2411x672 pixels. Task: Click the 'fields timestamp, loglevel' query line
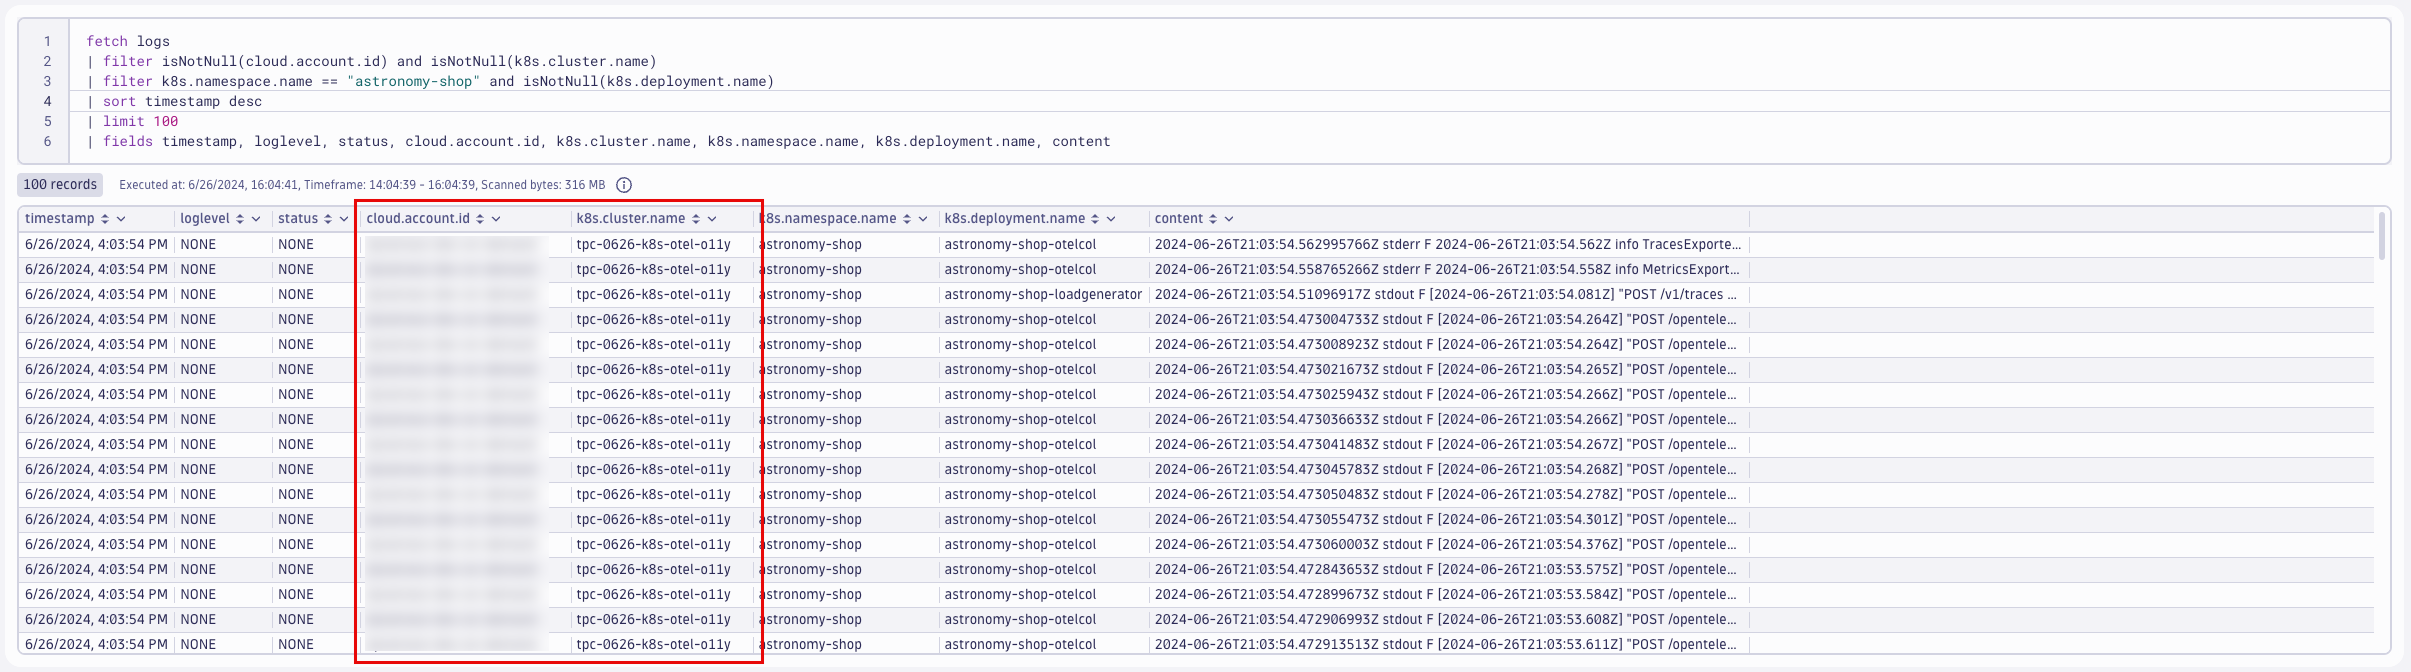tap(598, 141)
